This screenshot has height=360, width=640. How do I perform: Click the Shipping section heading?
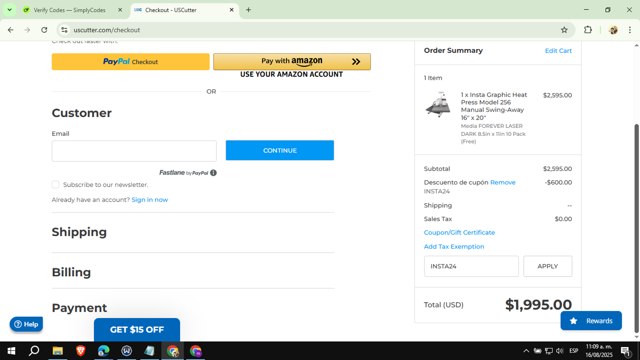pyautogui.click(x=79, y=232)
